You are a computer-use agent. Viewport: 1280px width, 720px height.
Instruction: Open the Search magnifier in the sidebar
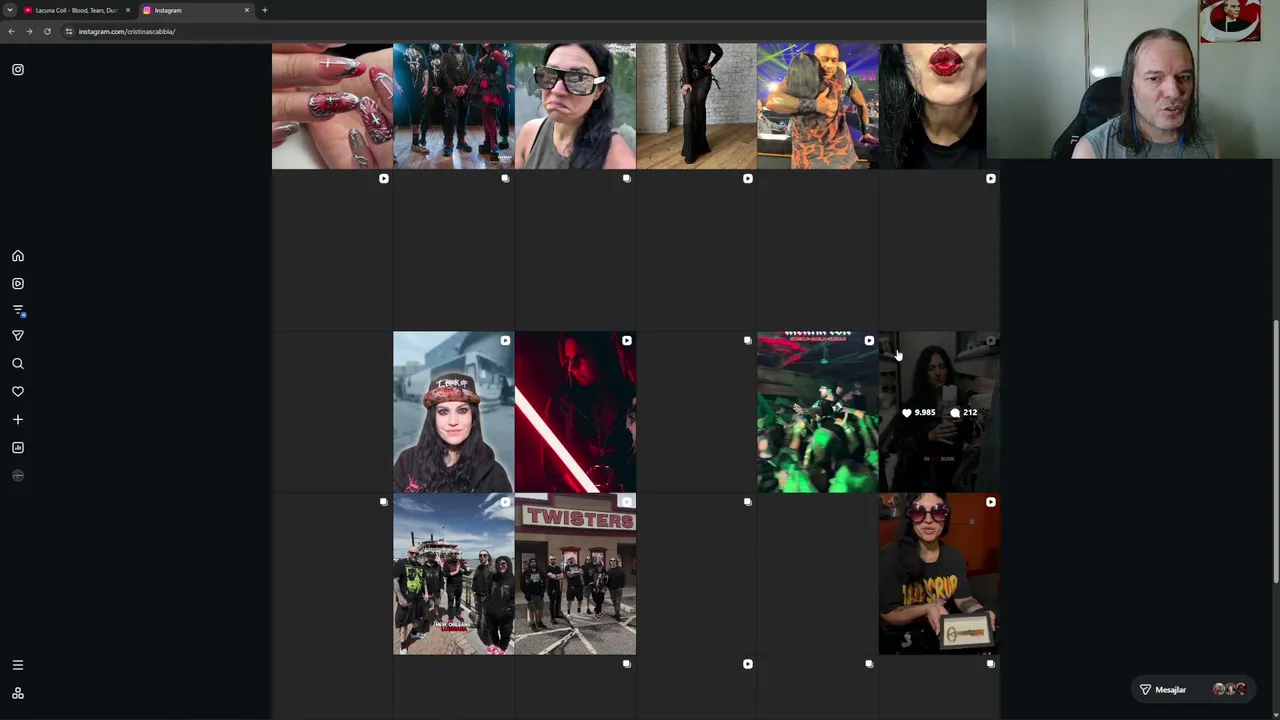[18, 364]
